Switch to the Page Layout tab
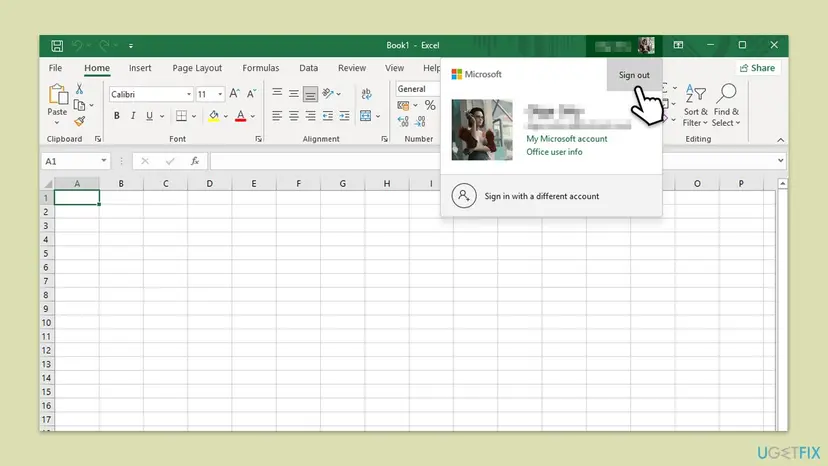This screenshot has width=828, height=466. (x=197, y=68)
